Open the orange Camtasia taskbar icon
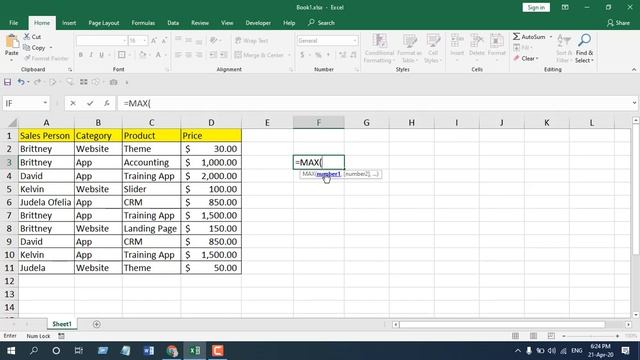640x360 pixels. click(x=218, y=351)
